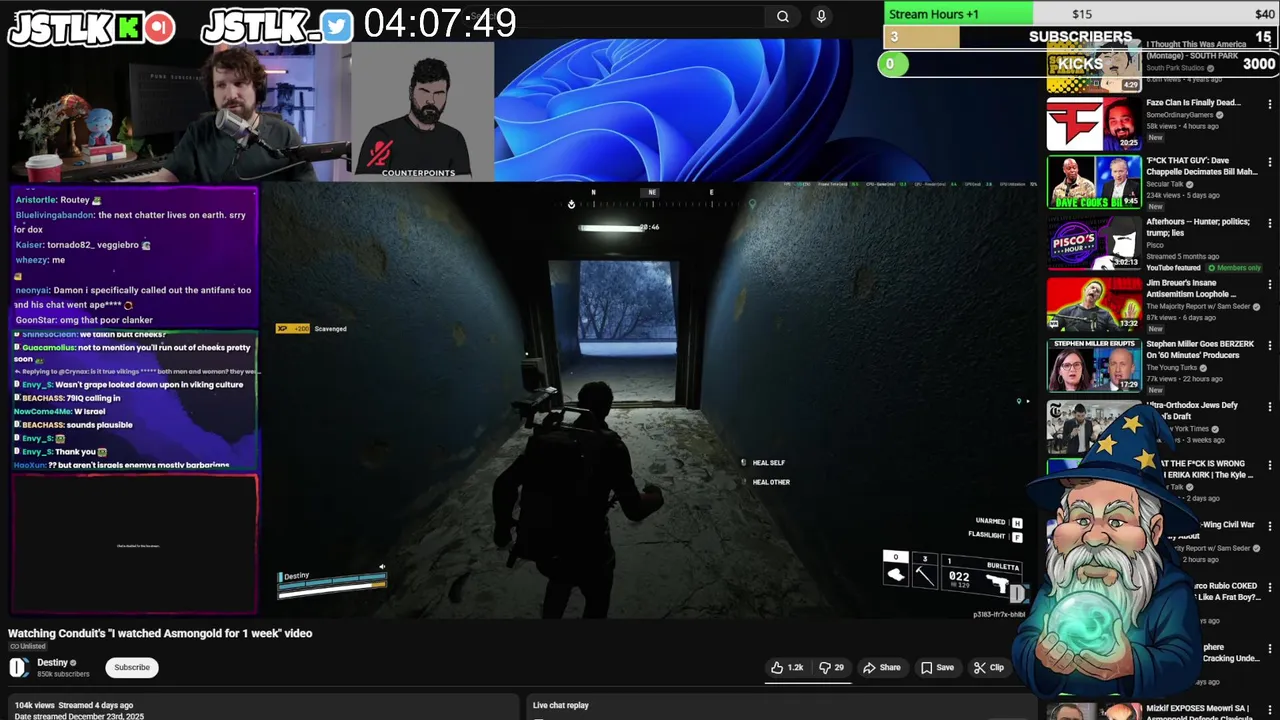Open Faze Clan Is Finally Dead title

1193,102
